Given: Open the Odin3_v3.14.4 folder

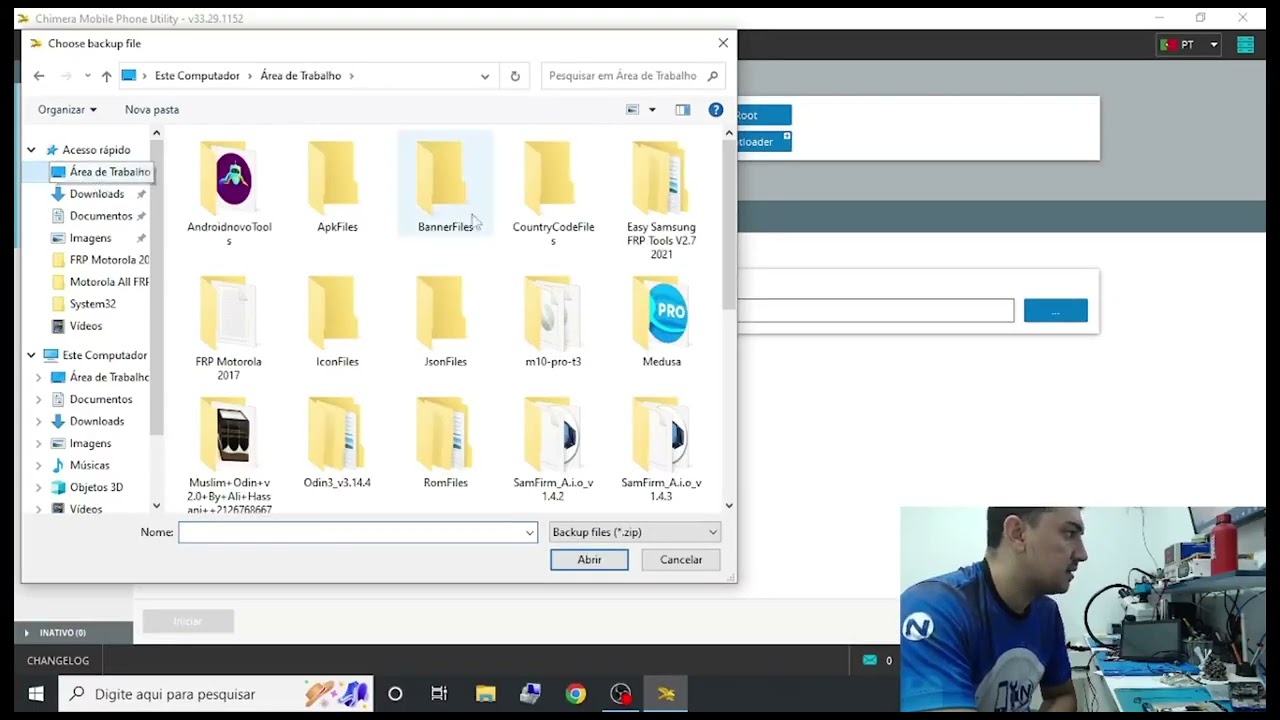Looking at the screenshot, I should [x=337, y=442].
